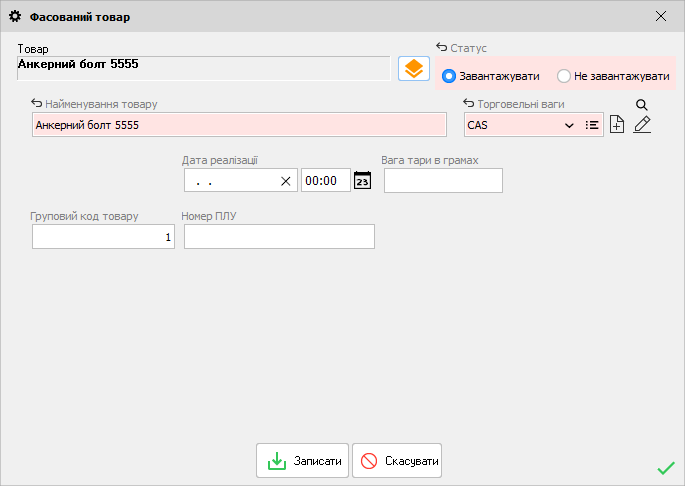Expand the CAS scales dropdown arrow
685x486 pixels.
pyautogui.click(x=569, y=125)
